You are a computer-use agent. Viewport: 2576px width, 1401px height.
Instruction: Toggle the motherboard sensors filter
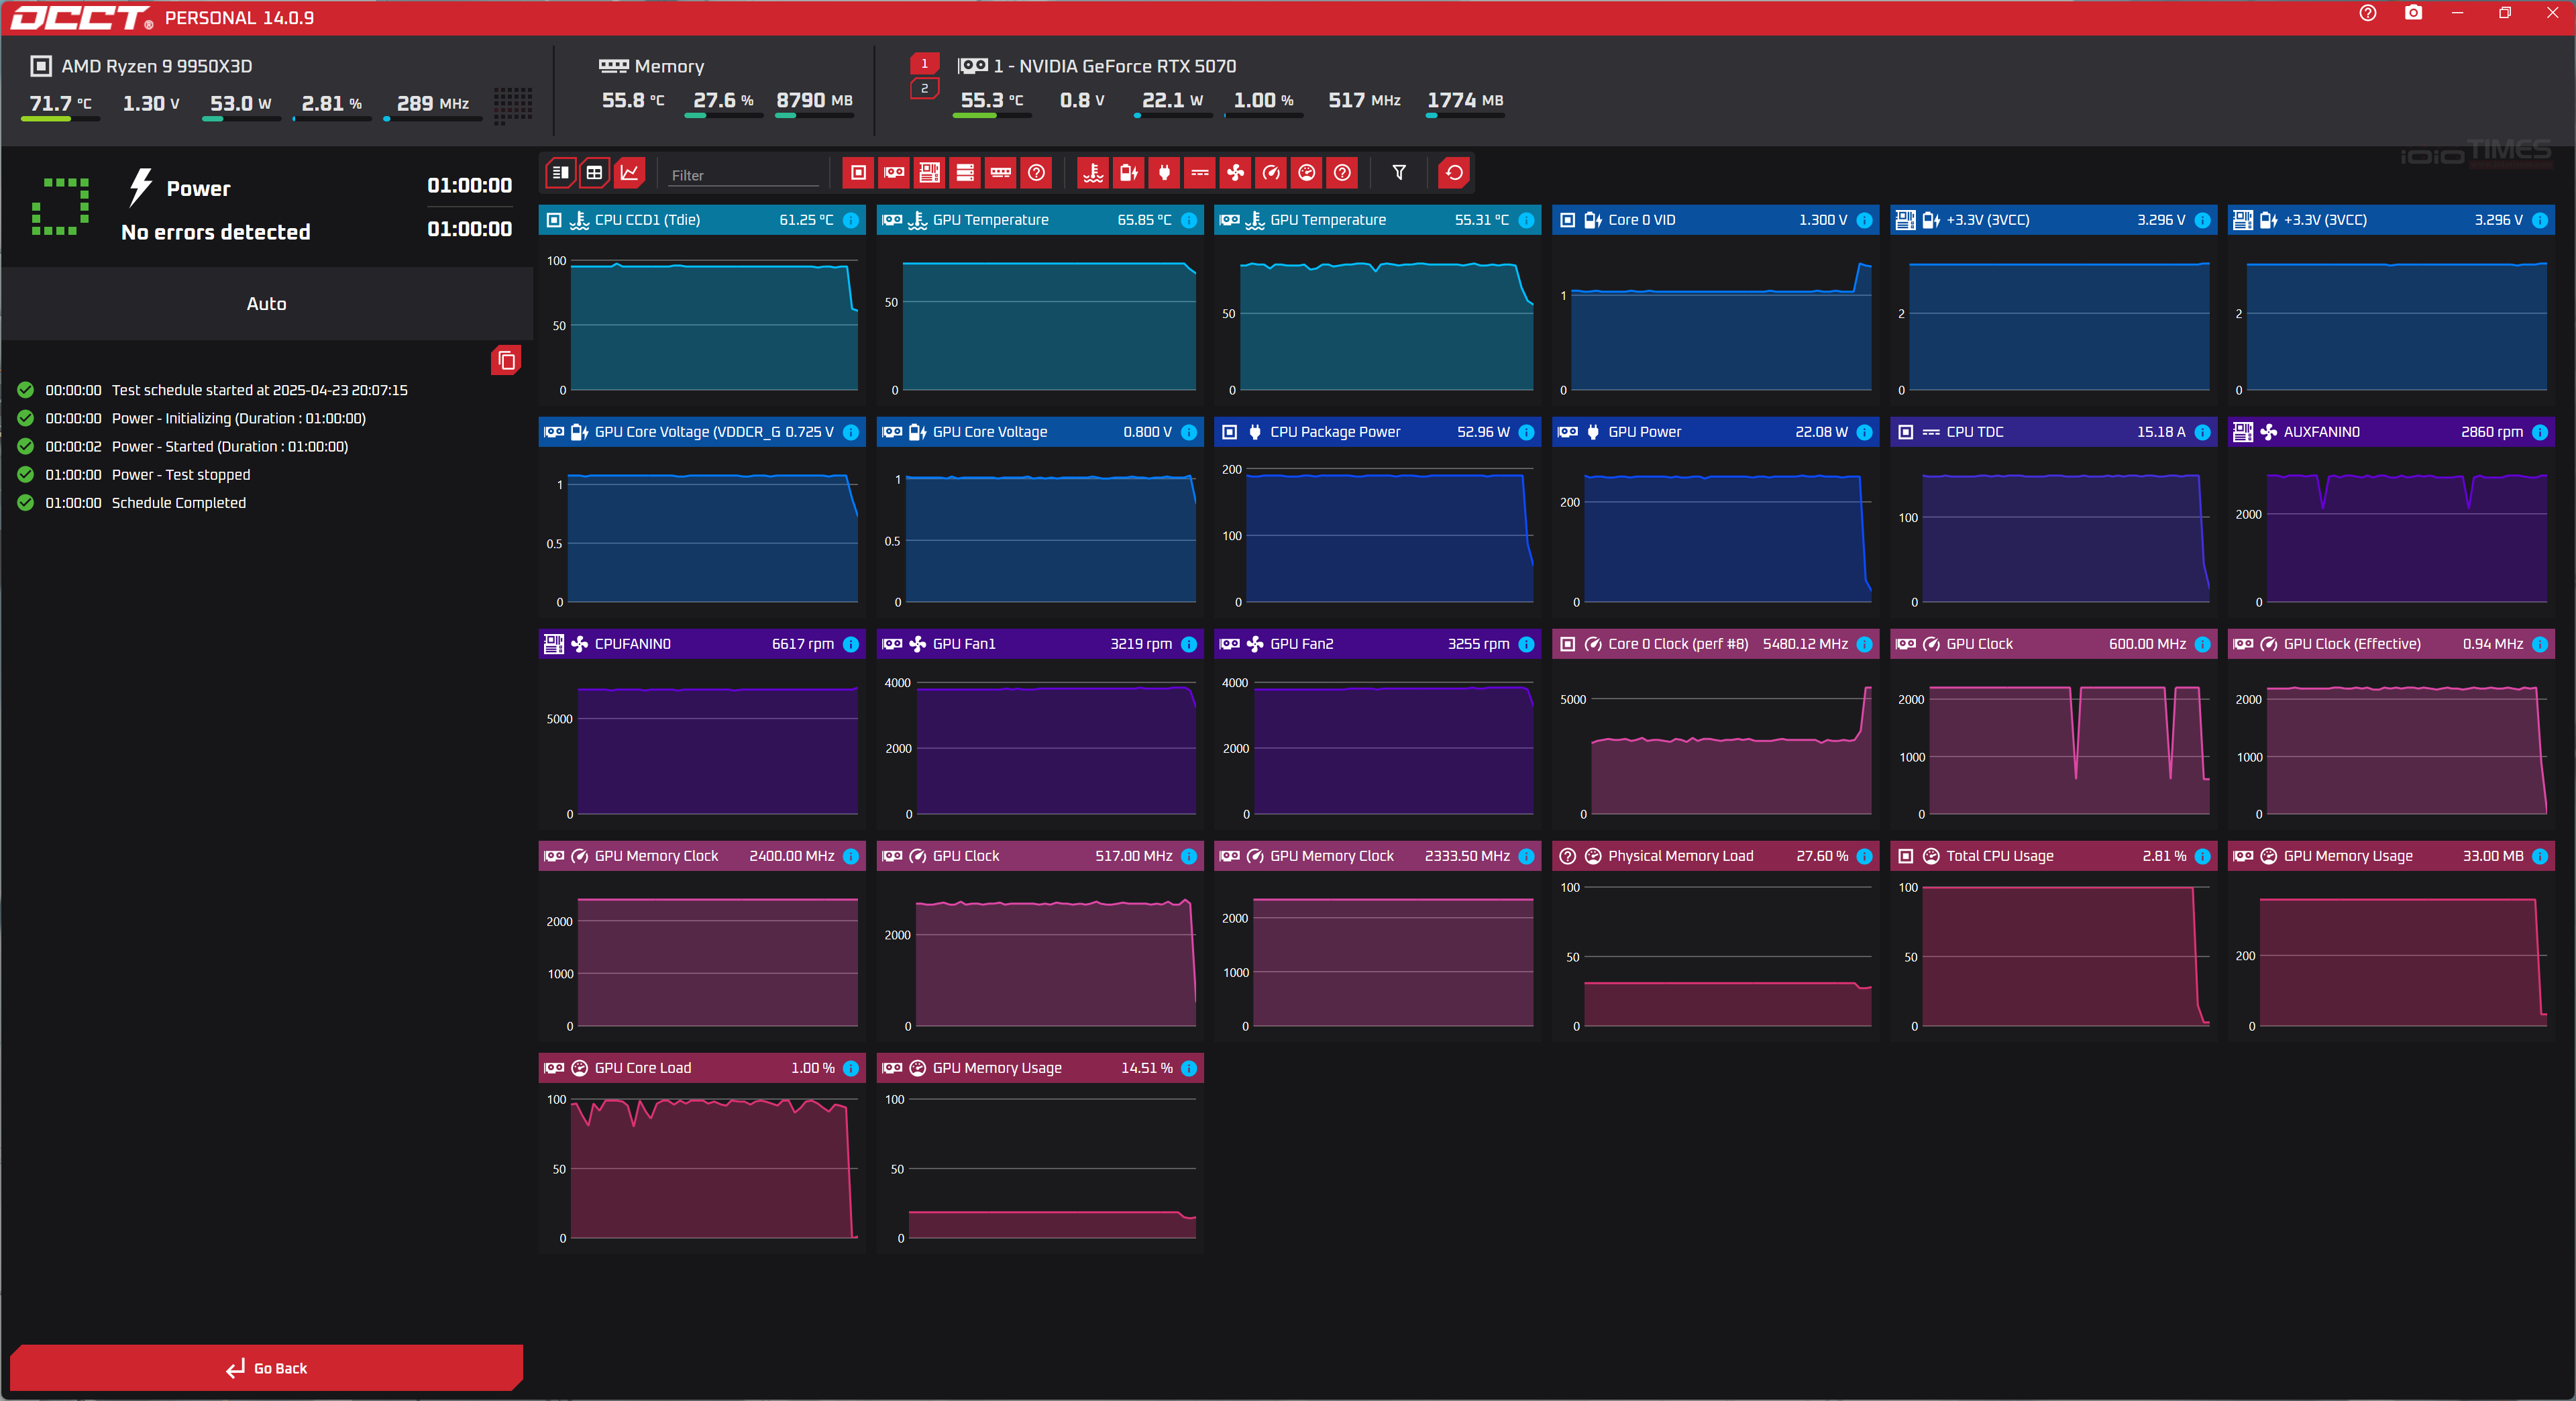point(930,173)
